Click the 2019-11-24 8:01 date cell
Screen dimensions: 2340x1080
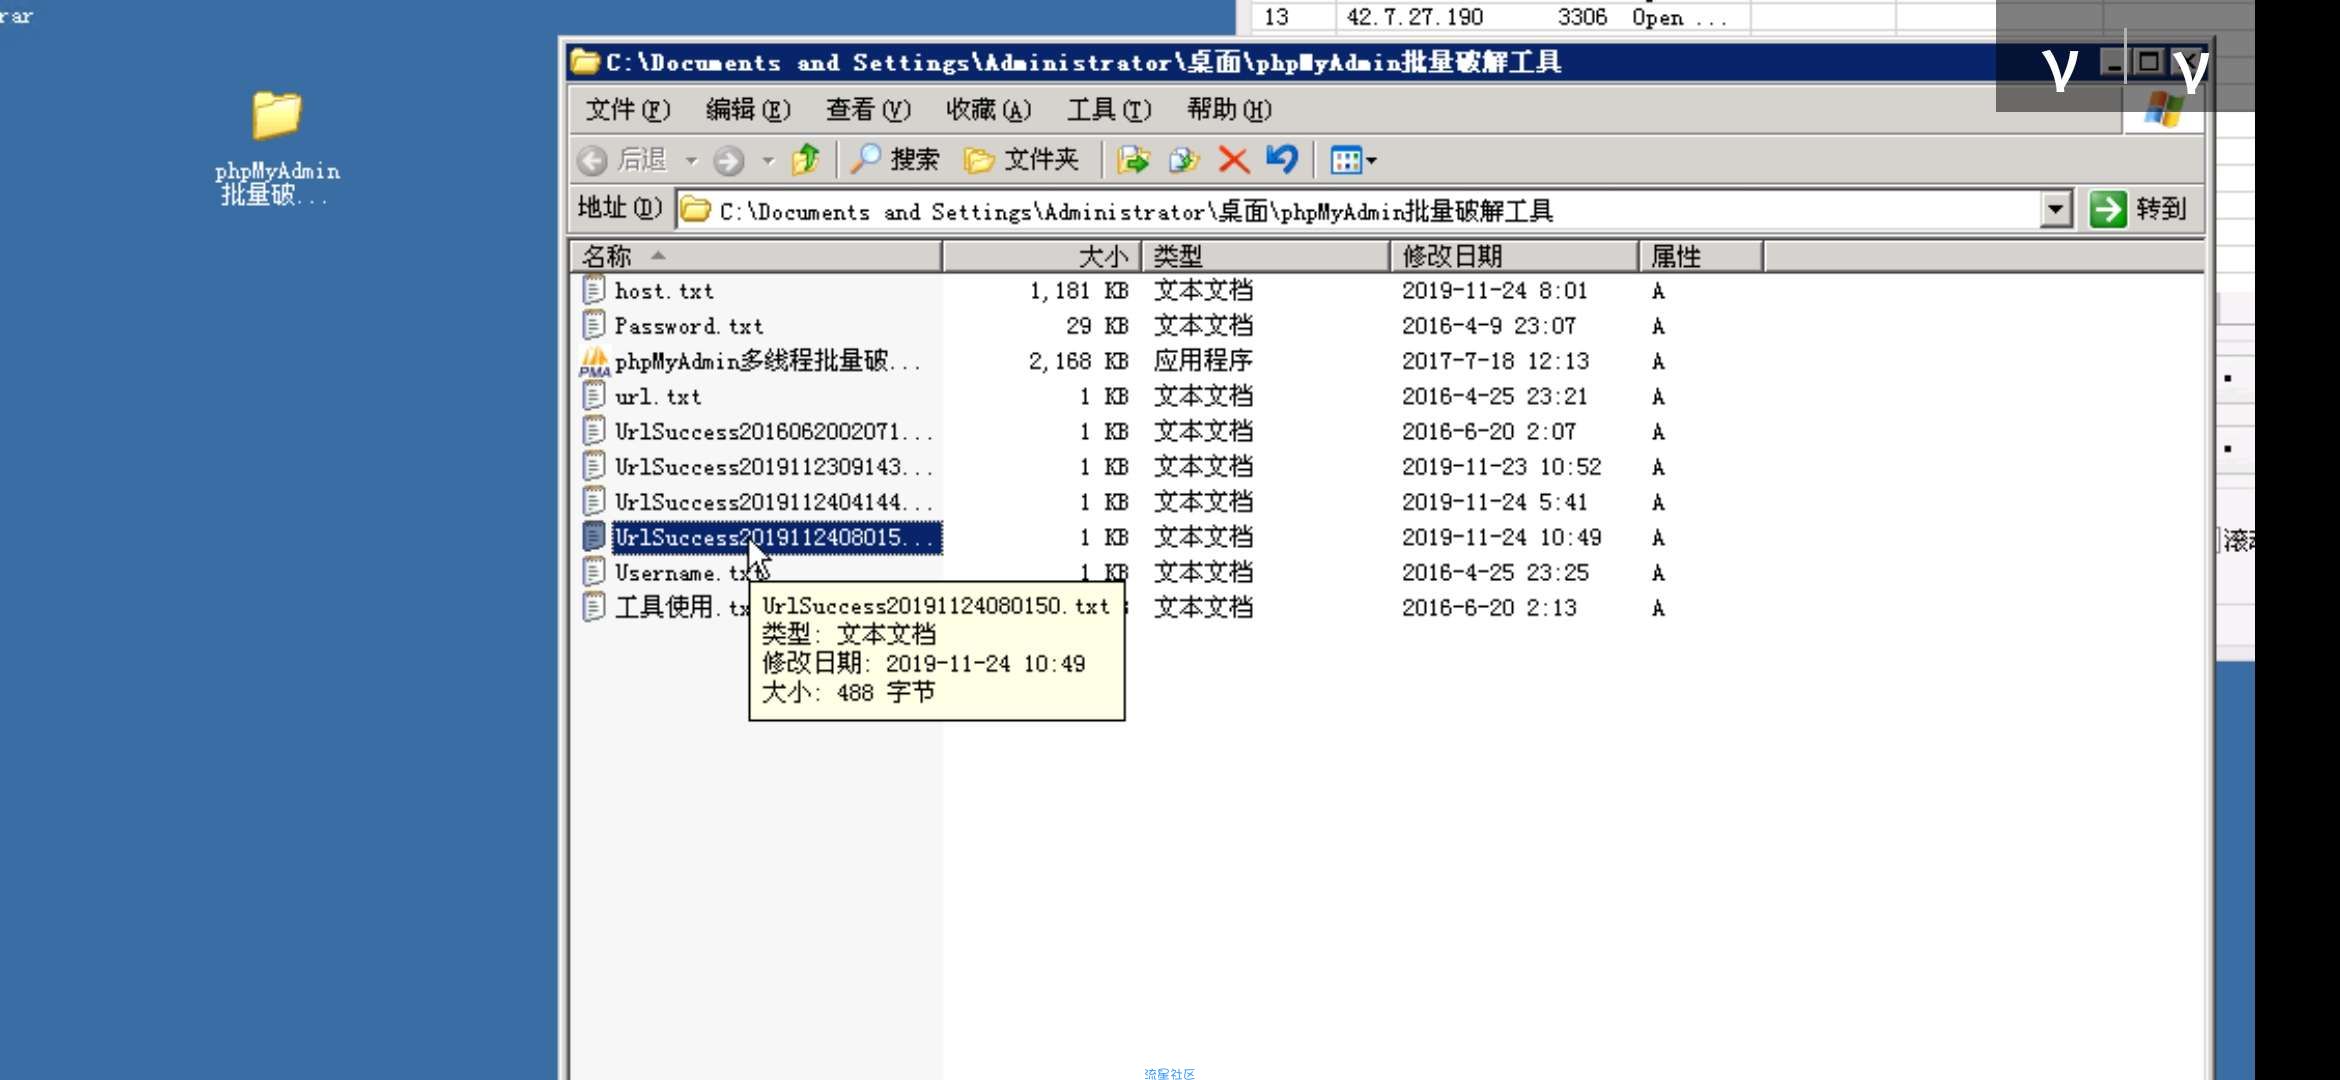[x=1494, y=291]
